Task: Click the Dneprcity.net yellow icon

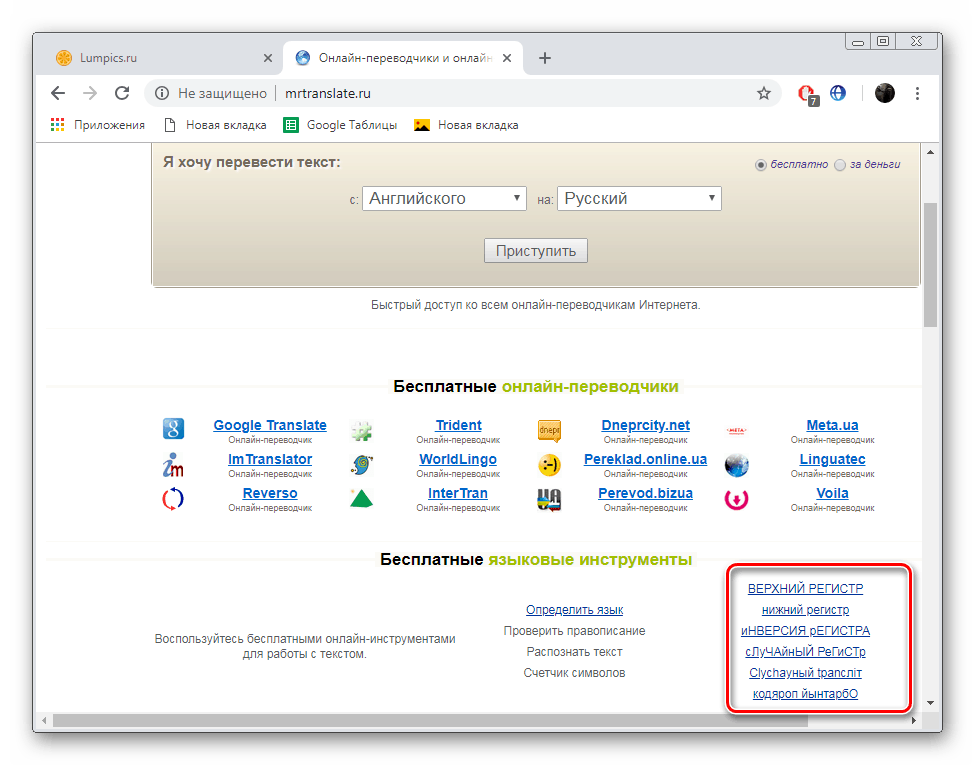Action: [x=549, y=430]
